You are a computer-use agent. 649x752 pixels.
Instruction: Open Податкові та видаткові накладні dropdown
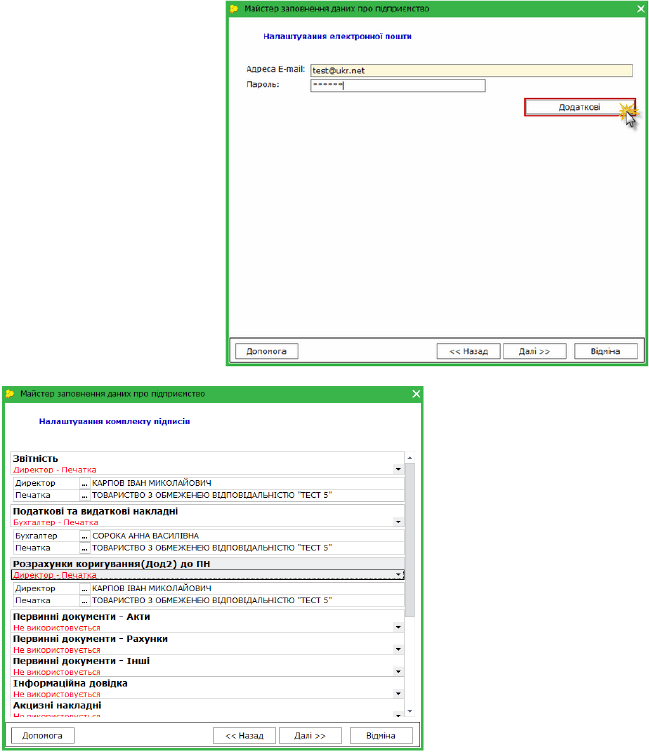coord(398,522)
